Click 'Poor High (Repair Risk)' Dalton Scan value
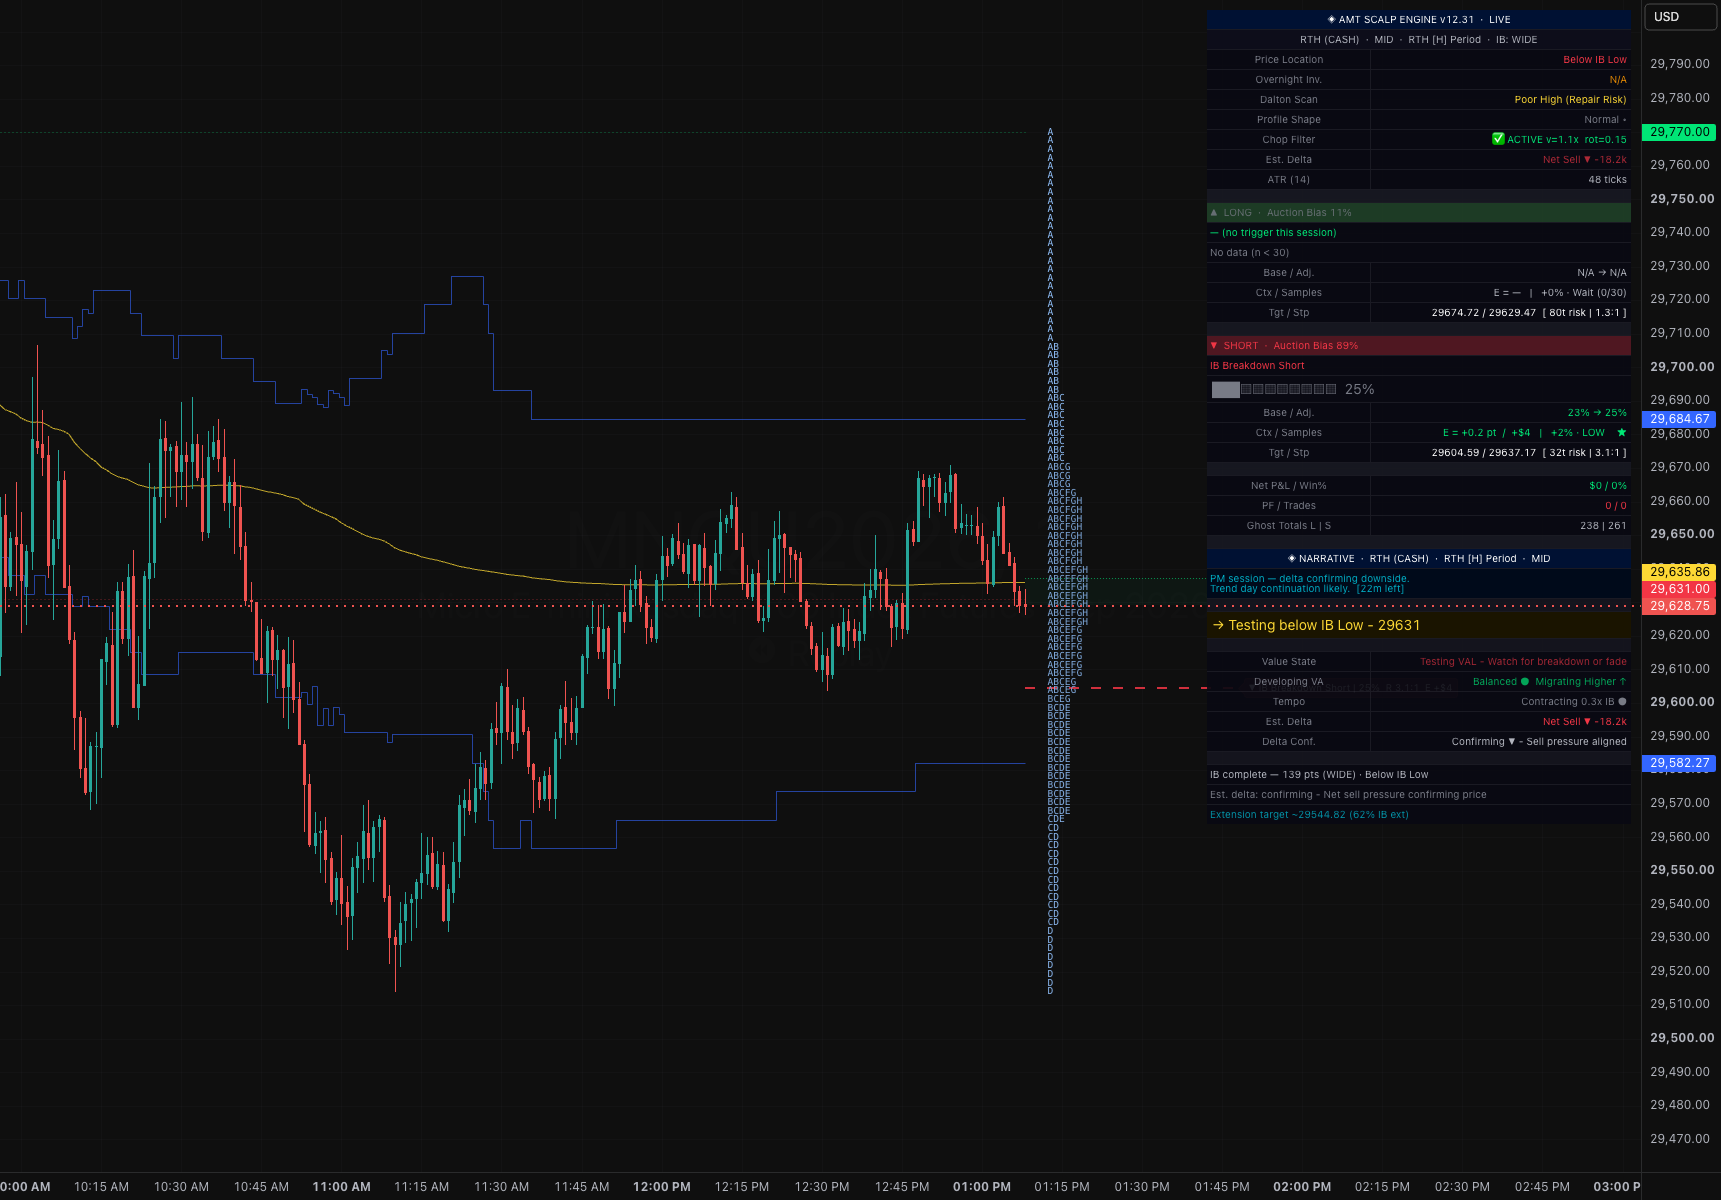Screen dimensions: 1721x1200 tap(1570, 100)
